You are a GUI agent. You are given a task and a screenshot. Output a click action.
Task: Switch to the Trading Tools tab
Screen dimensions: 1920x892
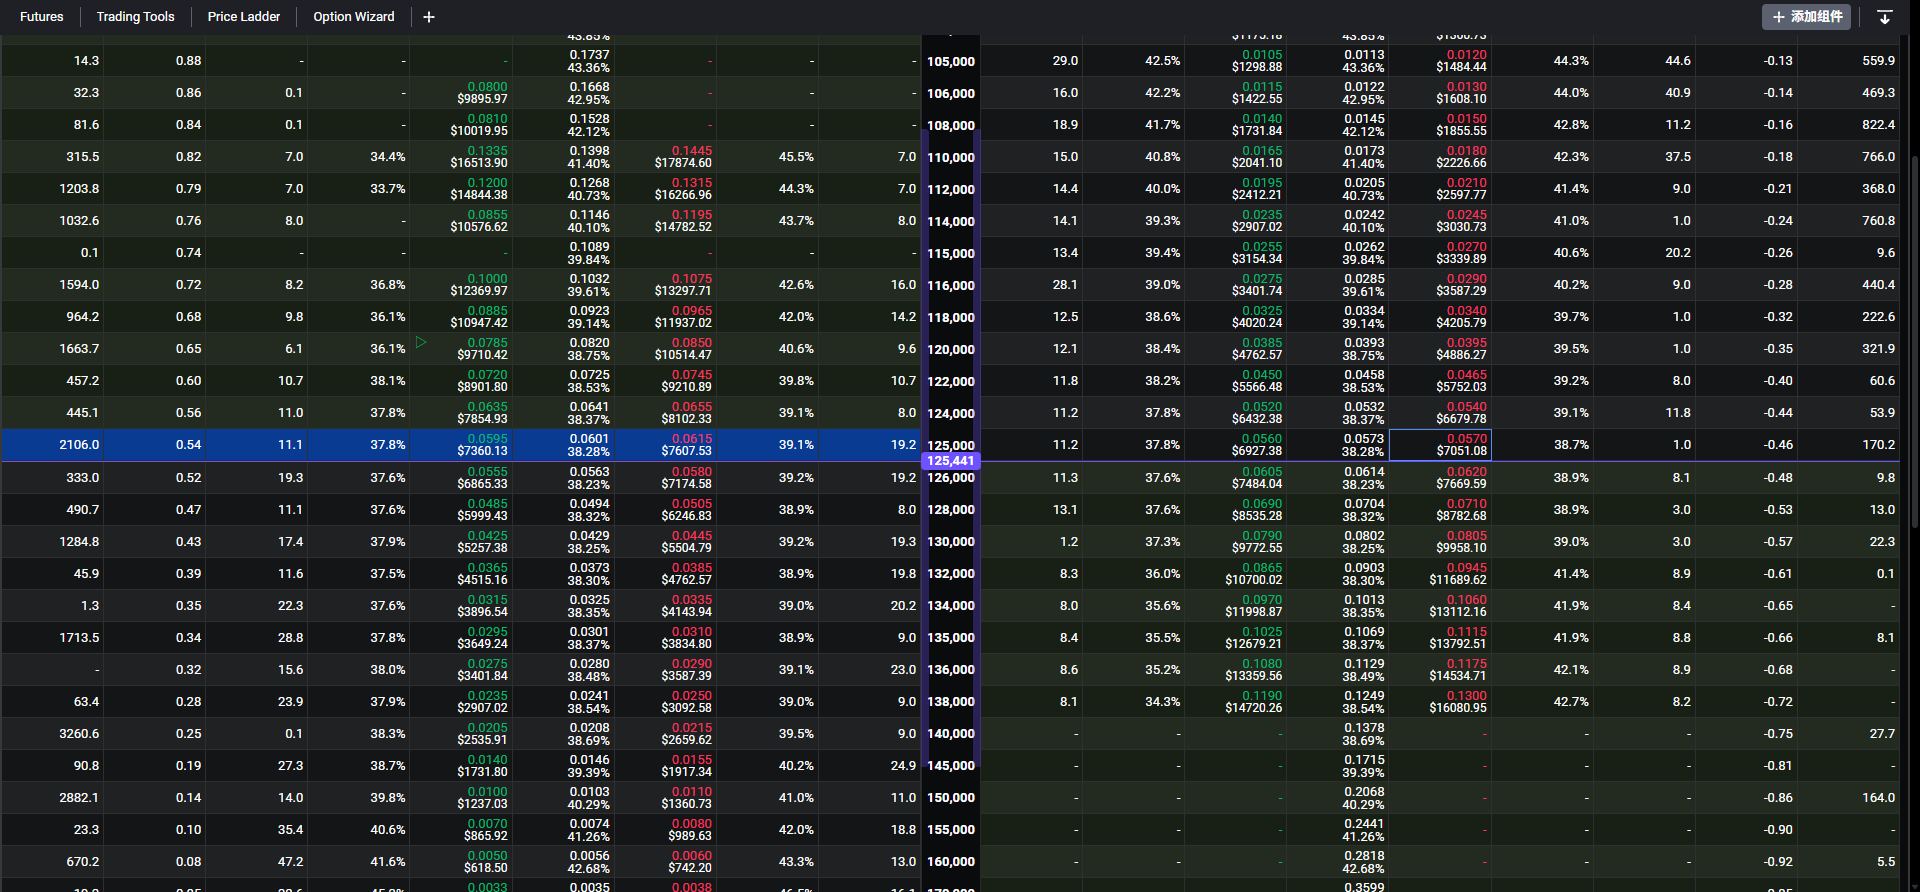[135, 17]
